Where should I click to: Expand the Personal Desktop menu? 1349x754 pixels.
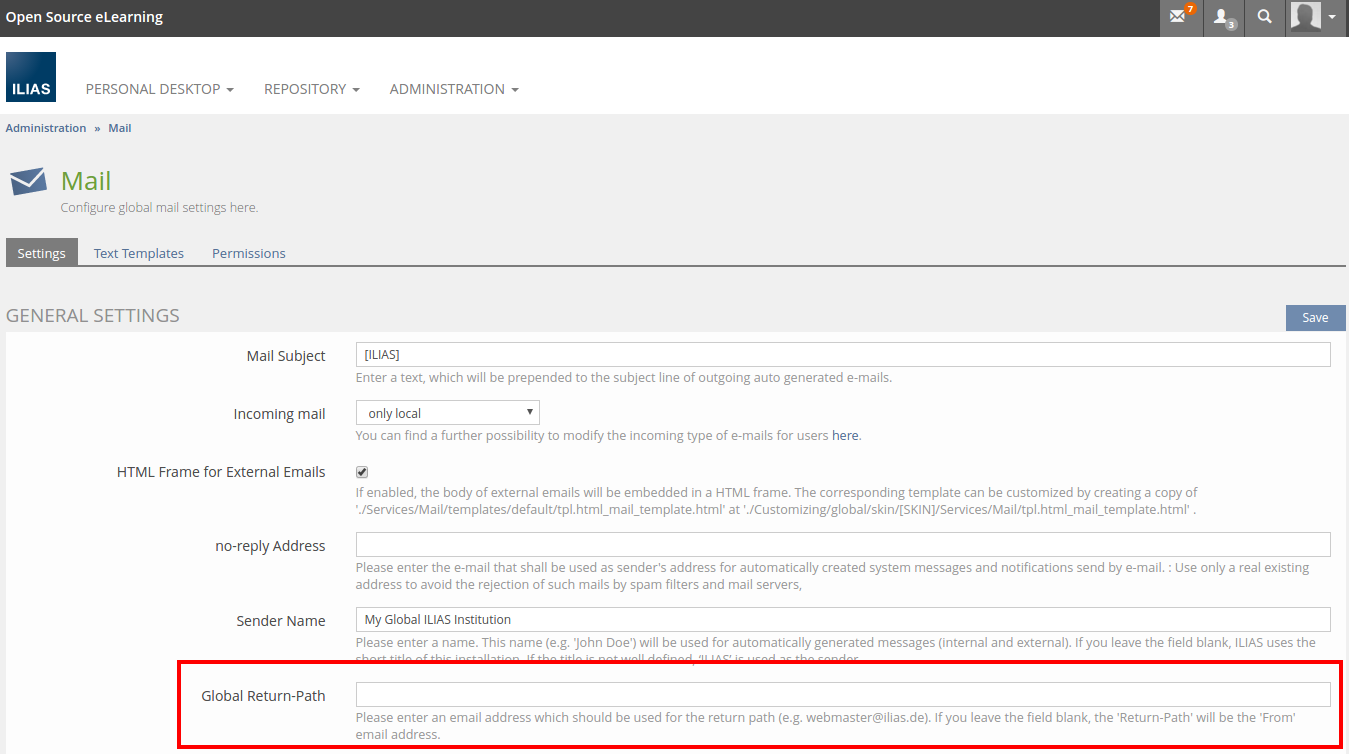159,89
